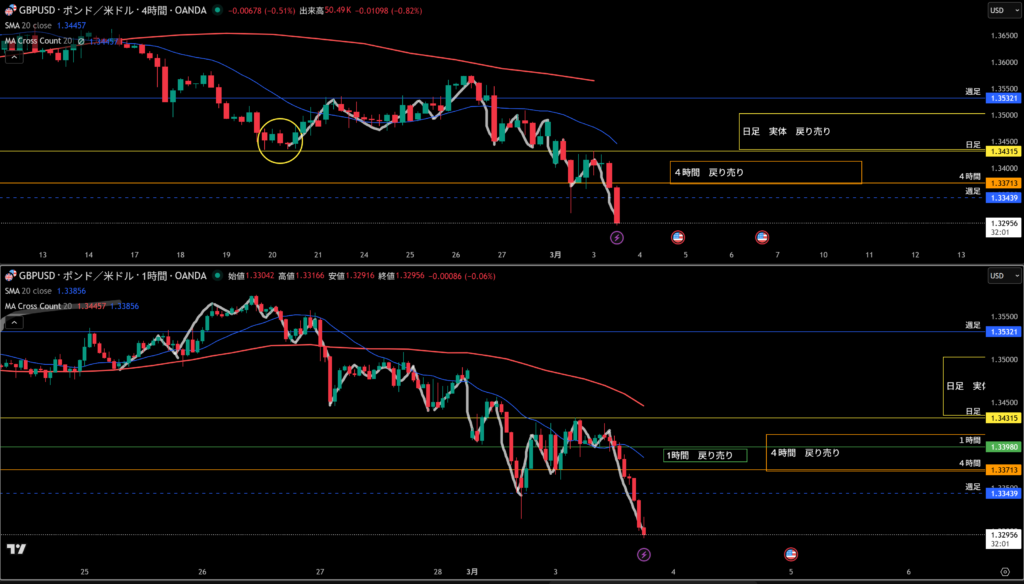The width and height of the screenshot is (1024, 584).
Task: Select the green 1時間 戻り売り box
Action: pos(705,456)
